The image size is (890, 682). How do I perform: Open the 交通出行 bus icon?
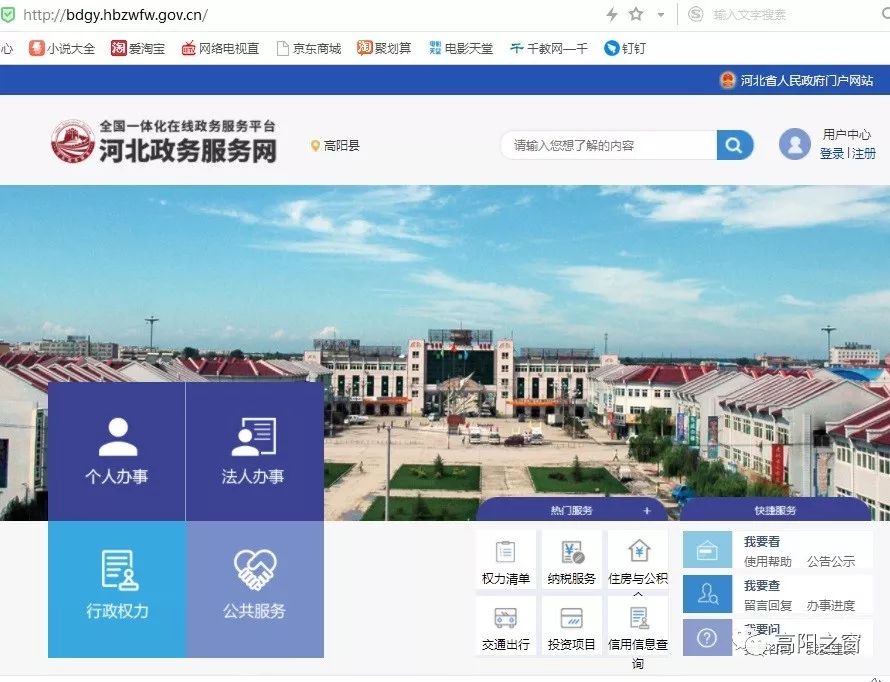click(x=505, y=618)
